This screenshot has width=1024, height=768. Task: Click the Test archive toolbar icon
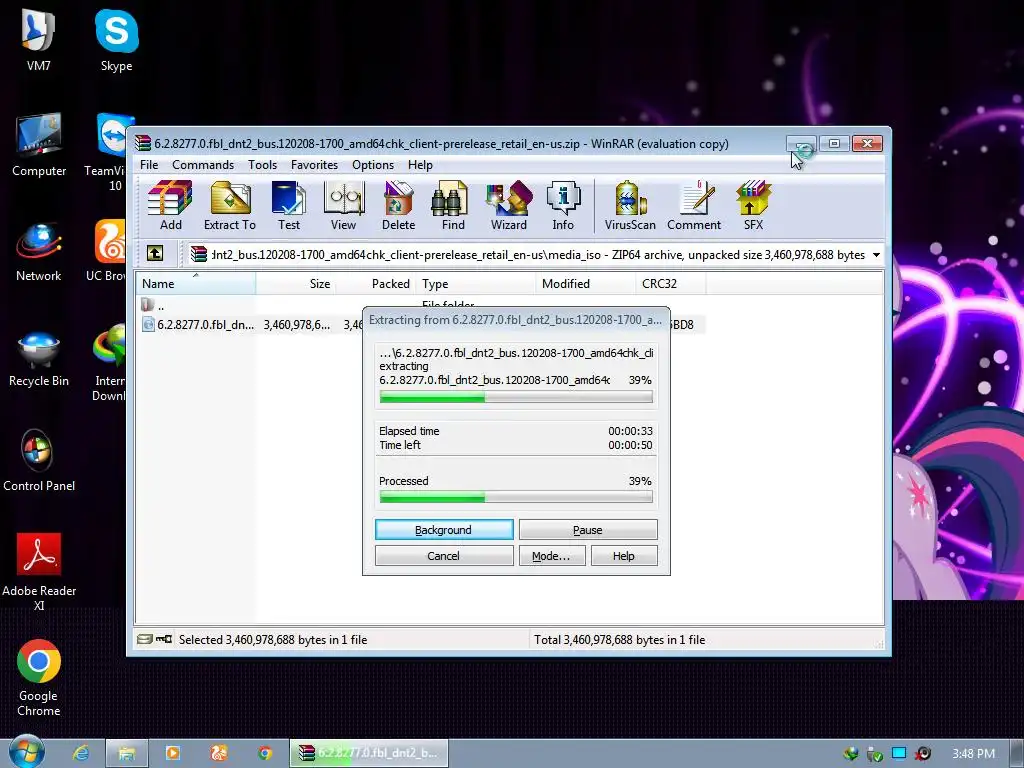(x=289, y=206)
